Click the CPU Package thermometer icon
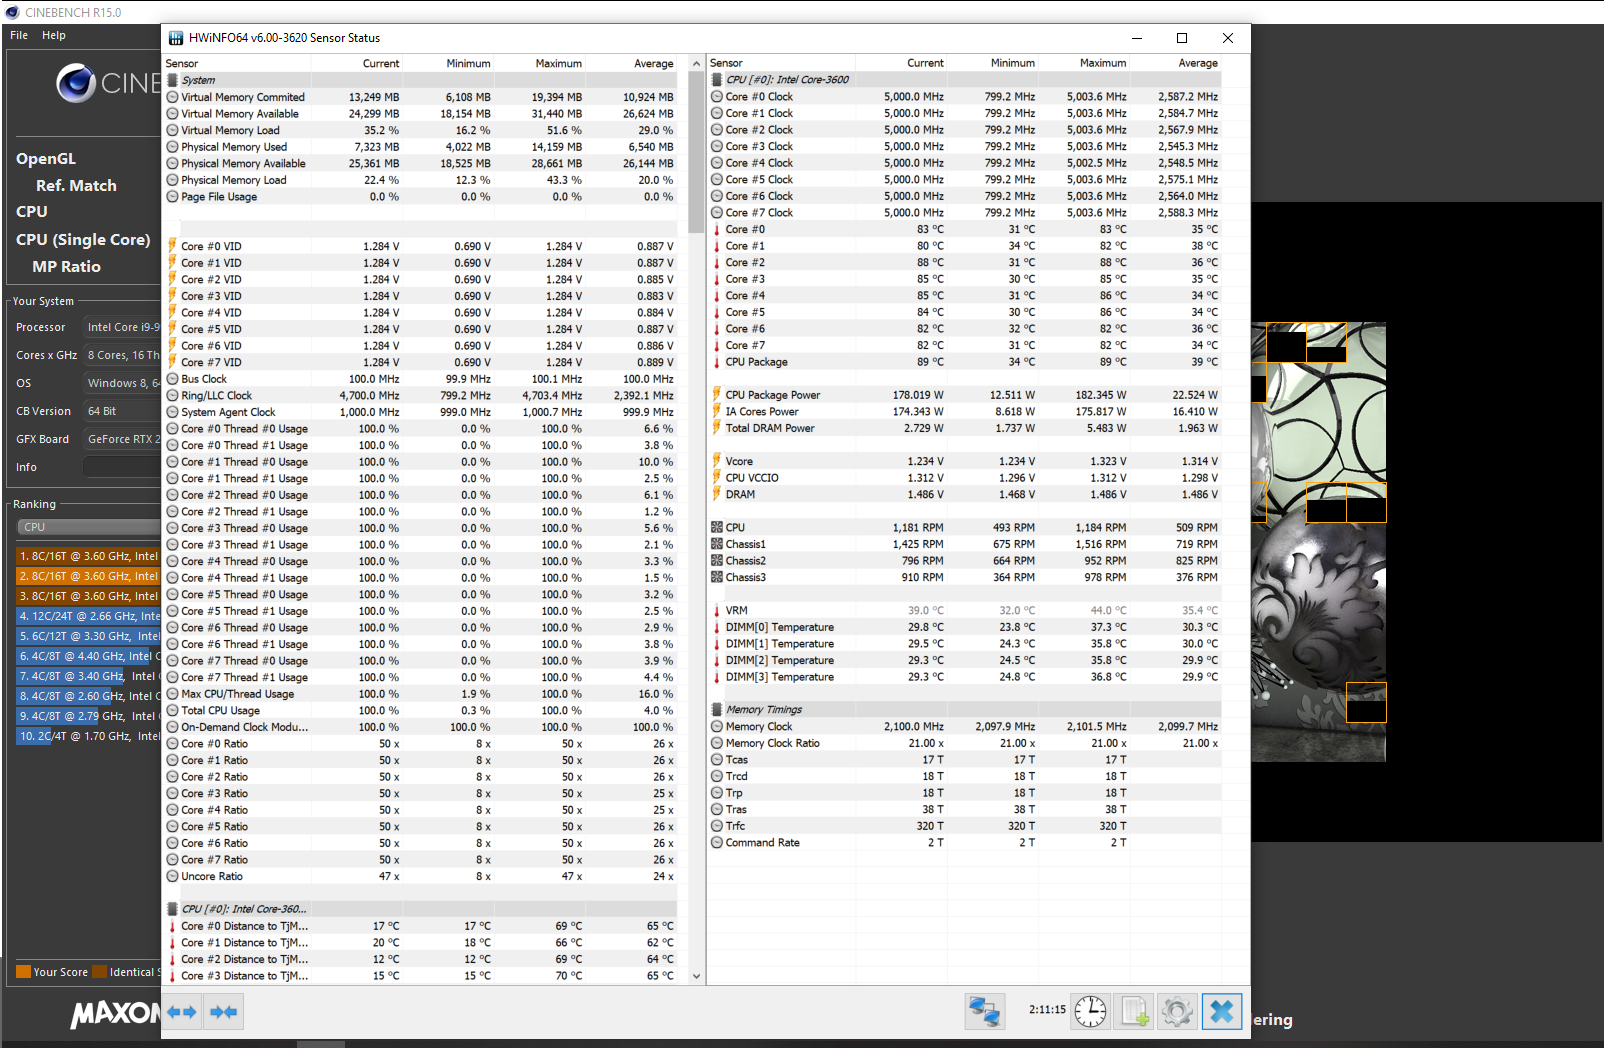The height and width of the screenshot is (1048, 1604). (717, 362)
